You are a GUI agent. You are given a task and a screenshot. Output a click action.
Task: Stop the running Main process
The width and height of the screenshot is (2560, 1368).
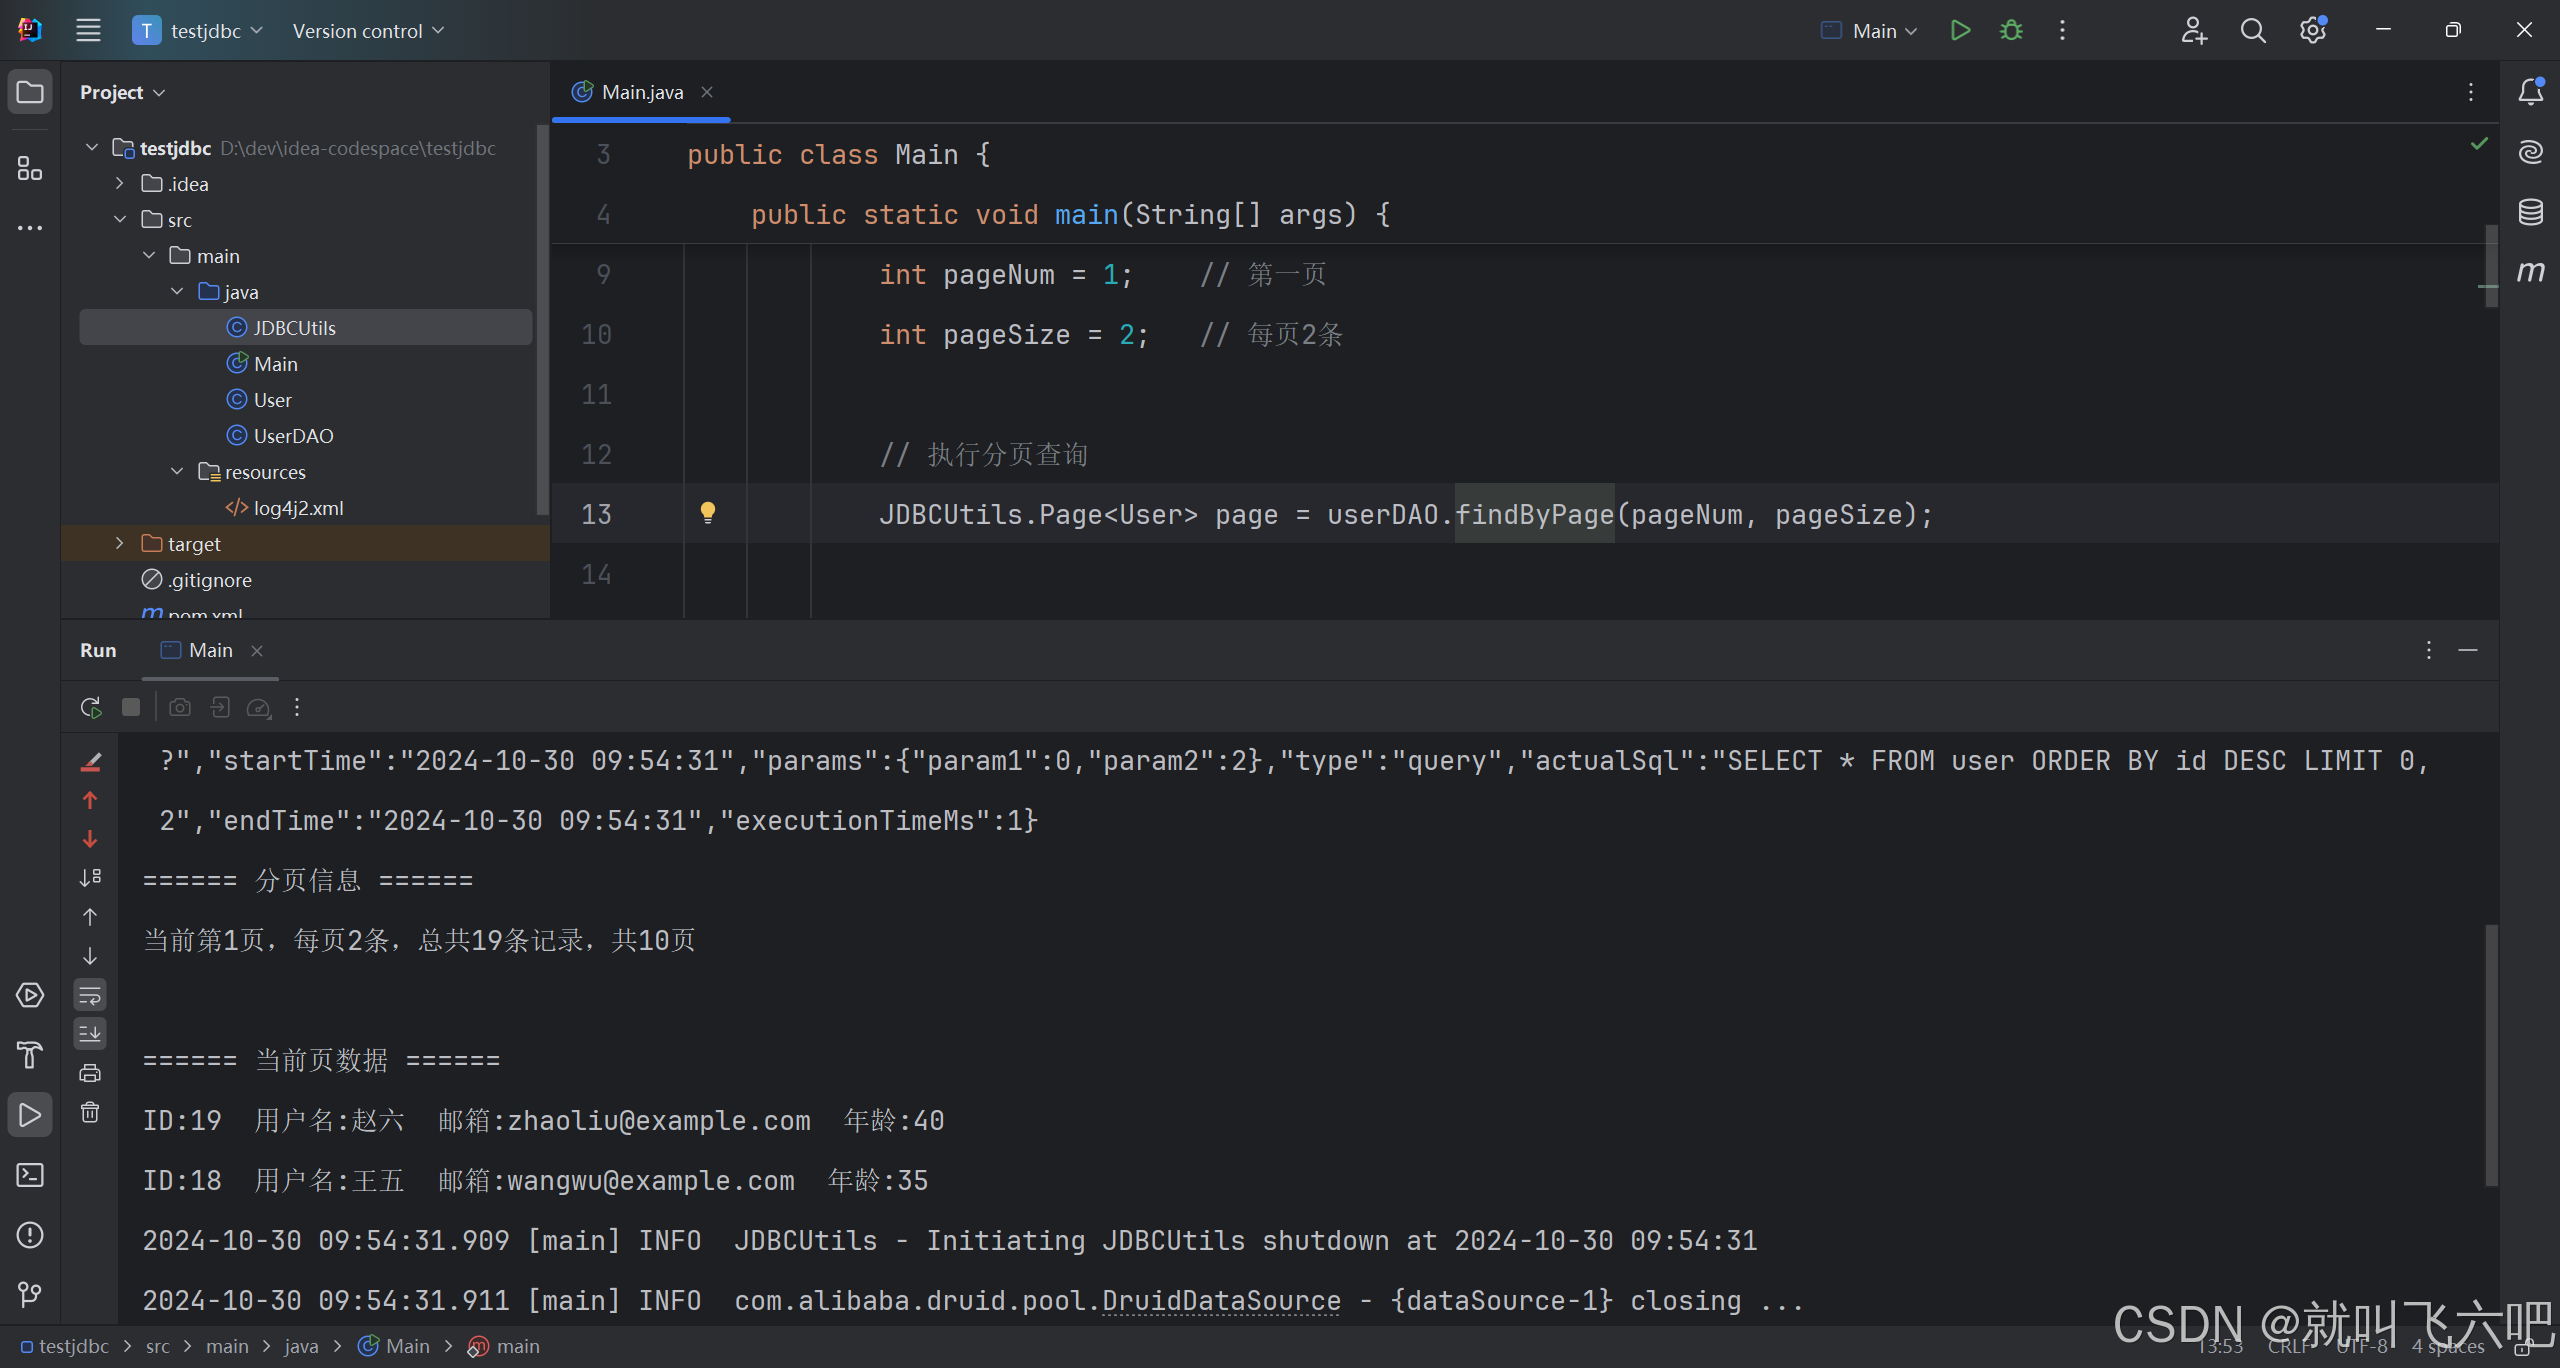131,707
